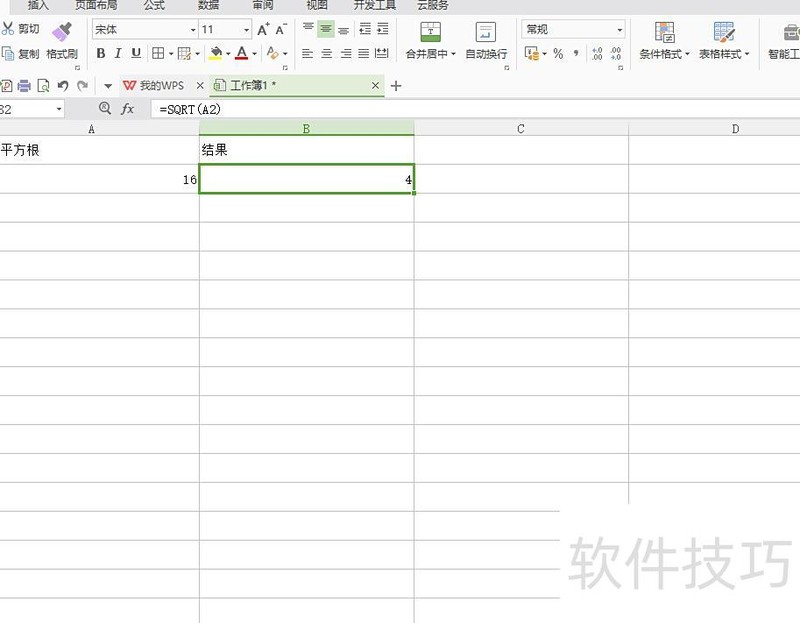Click the increase decimal places icon
This screenshot has width=800, height=623.
(x=597, y=52)
